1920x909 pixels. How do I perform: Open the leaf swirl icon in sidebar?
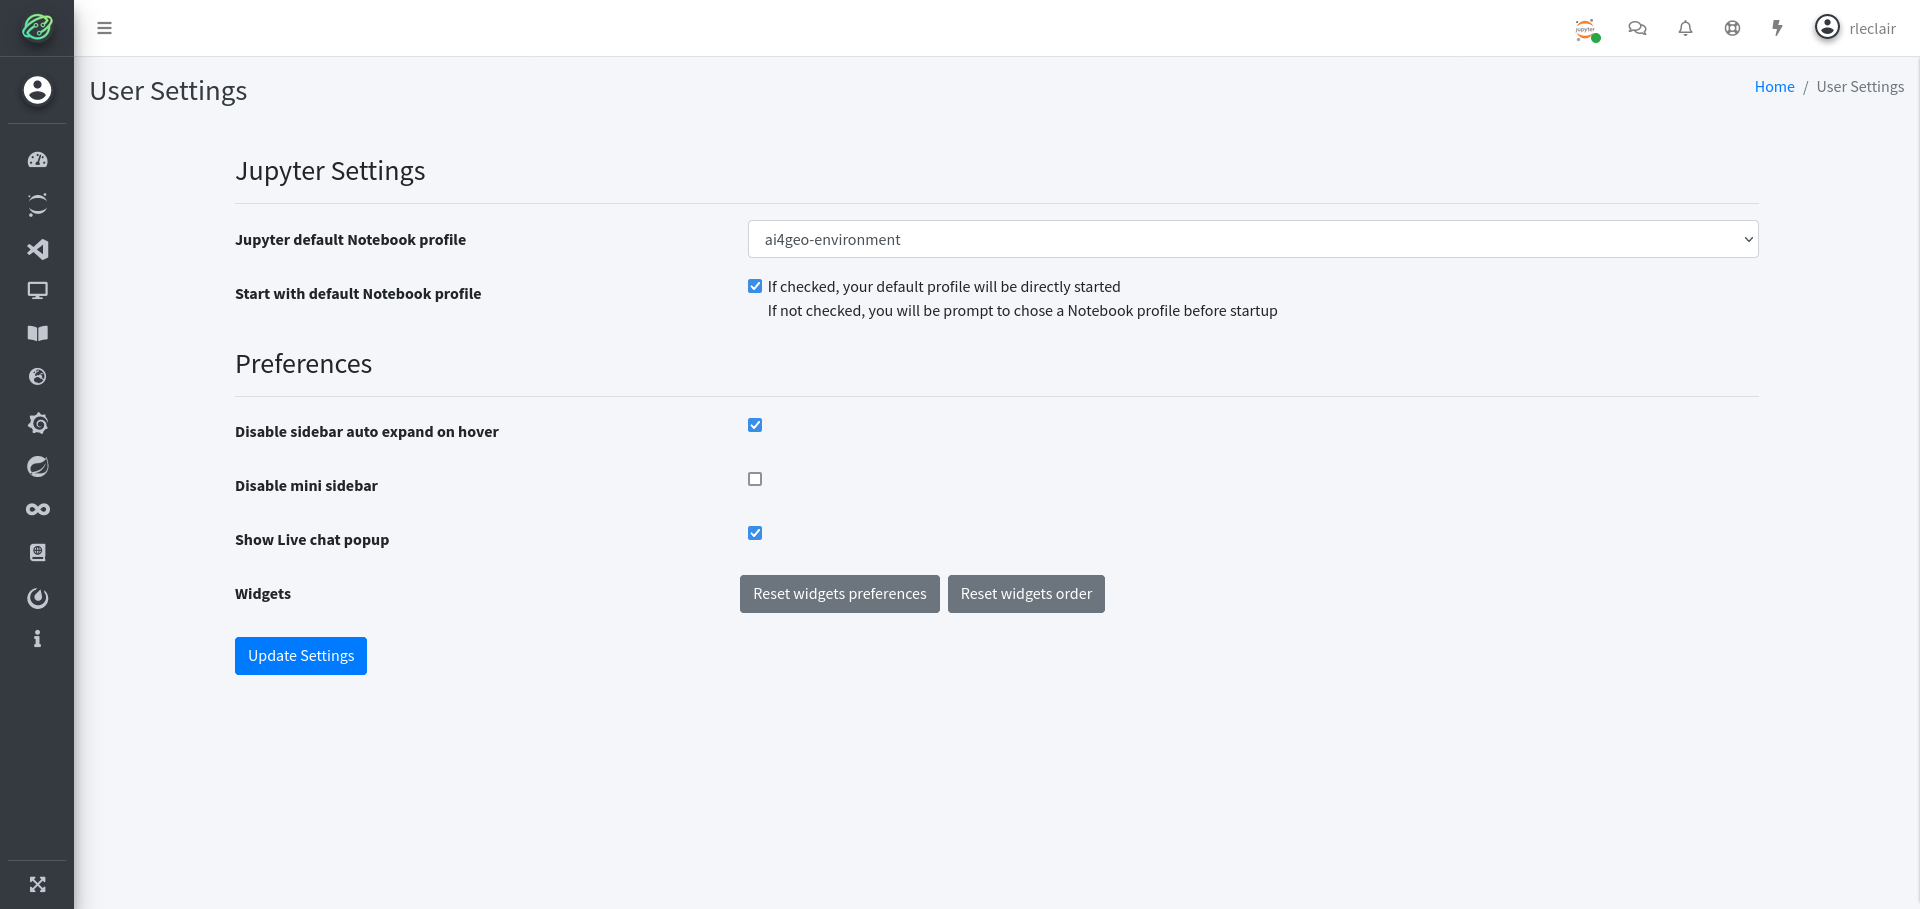[x=37, y=466]
